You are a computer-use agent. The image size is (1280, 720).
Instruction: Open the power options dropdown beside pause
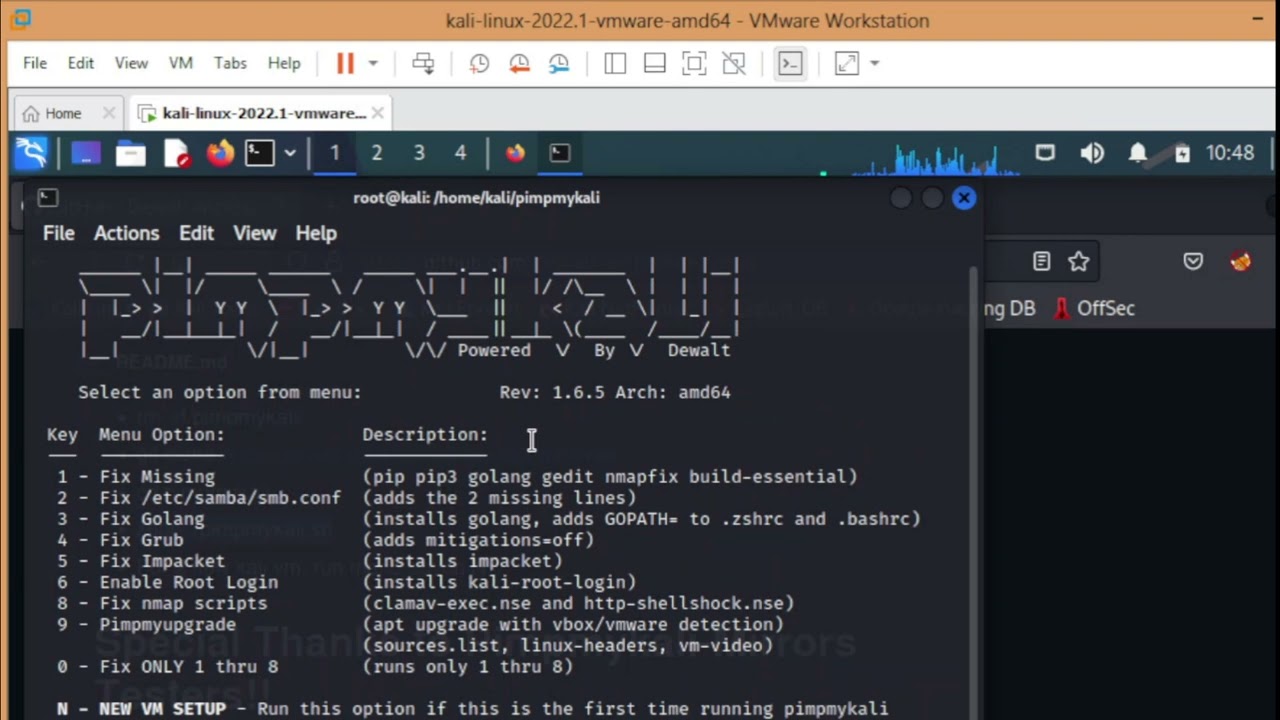pos(373,63)
